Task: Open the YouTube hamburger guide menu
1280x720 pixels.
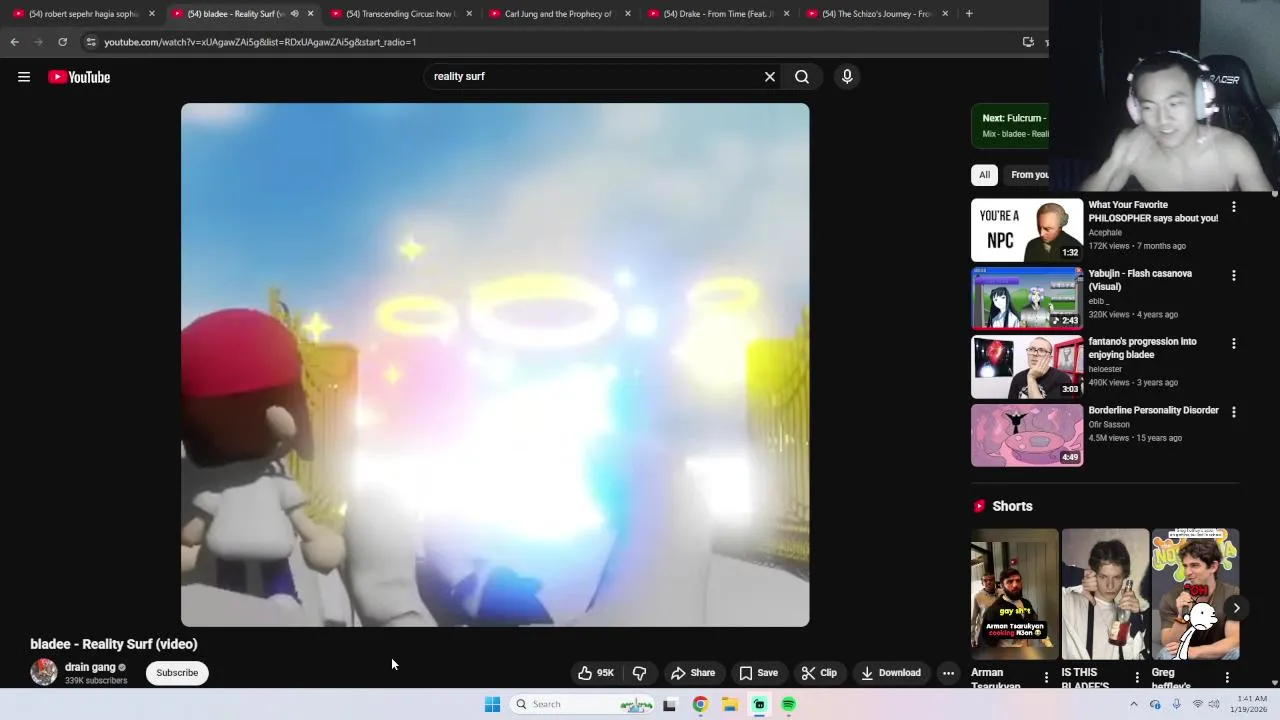Action: (24, 77)
